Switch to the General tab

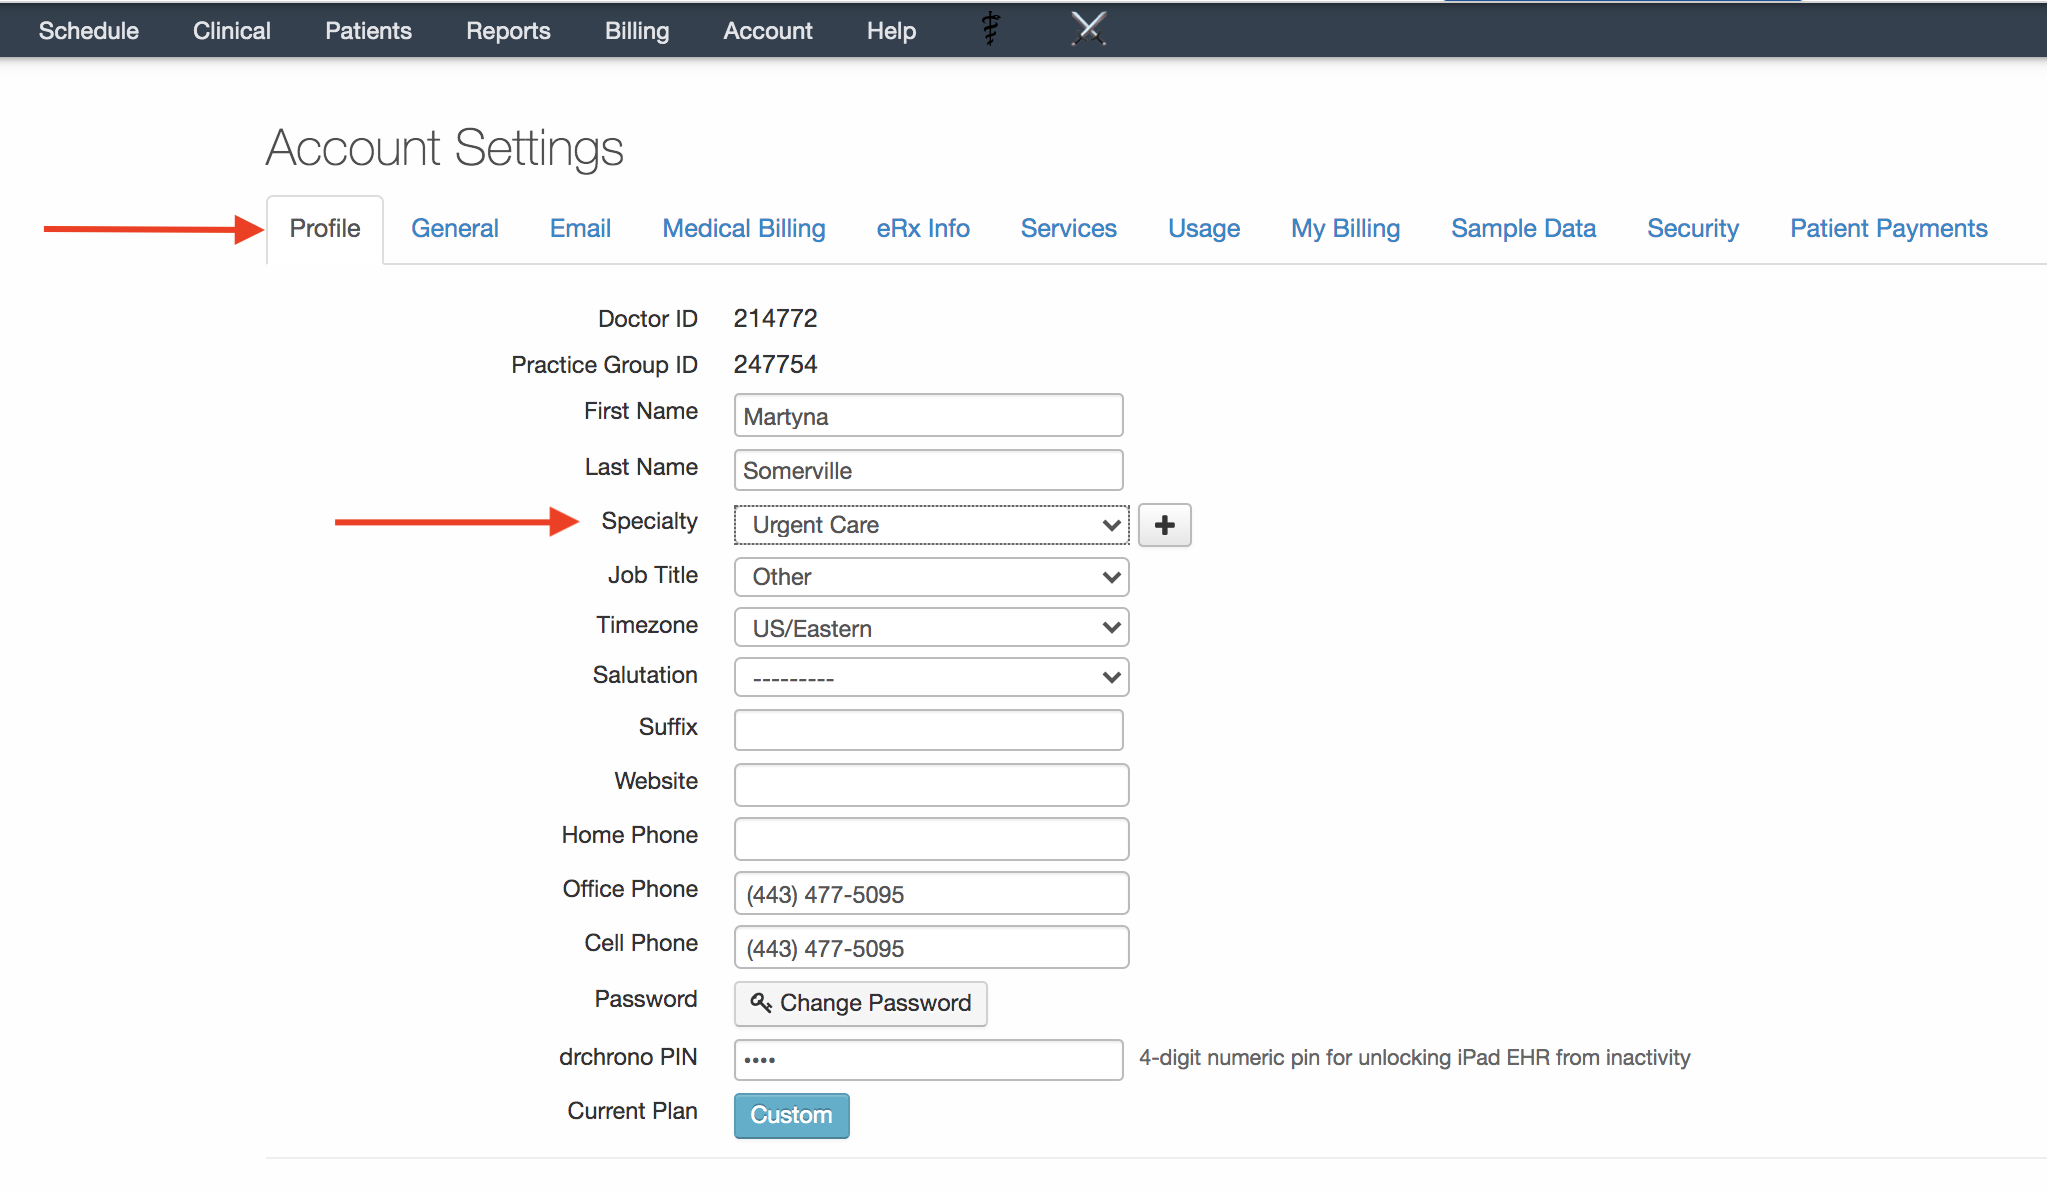(x=455, y=229)
